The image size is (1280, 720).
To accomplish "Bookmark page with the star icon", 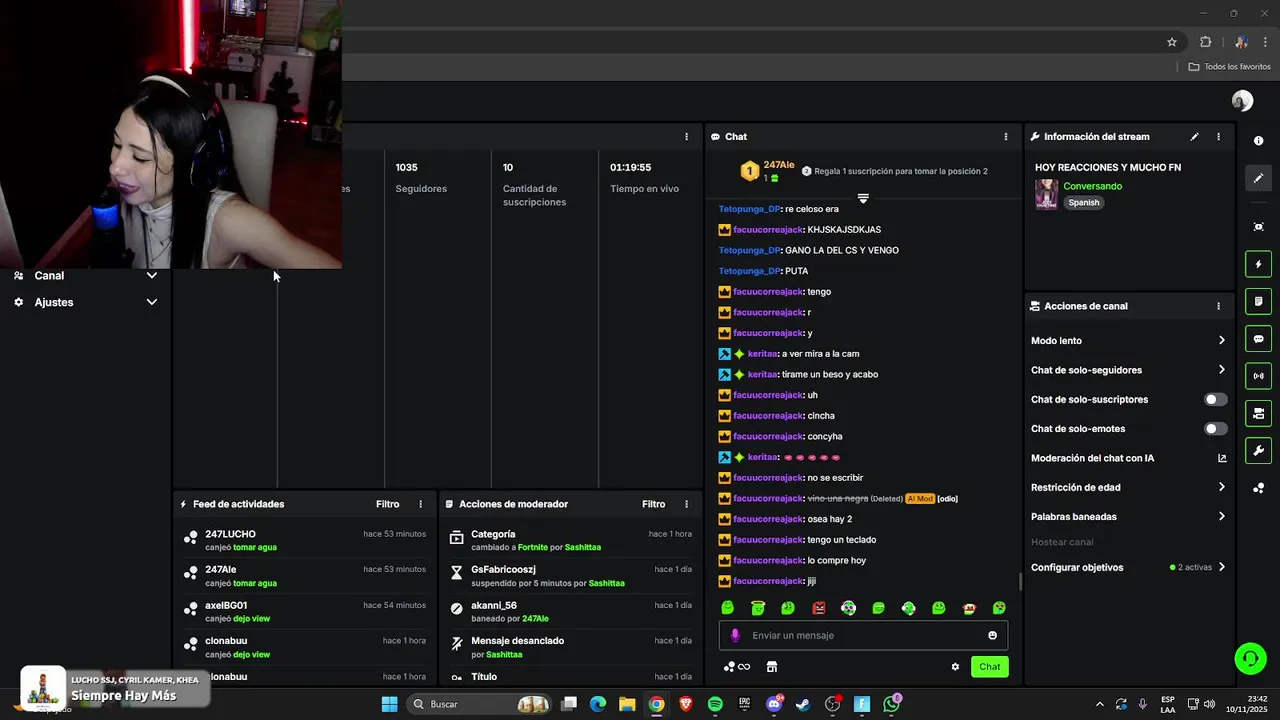I will pos(1172,42).
